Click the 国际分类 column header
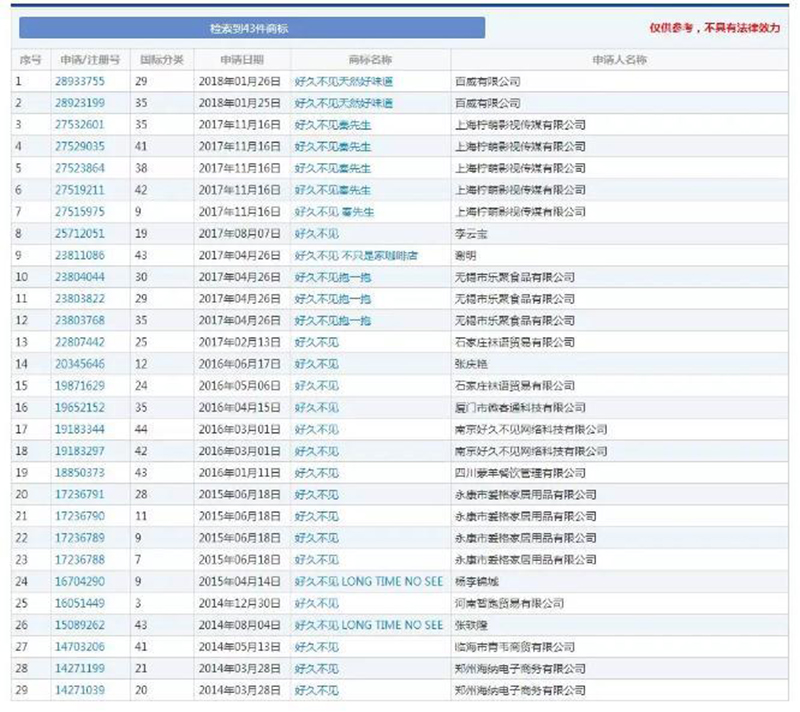Screen dimensions: 800x712 pos(161,60)
